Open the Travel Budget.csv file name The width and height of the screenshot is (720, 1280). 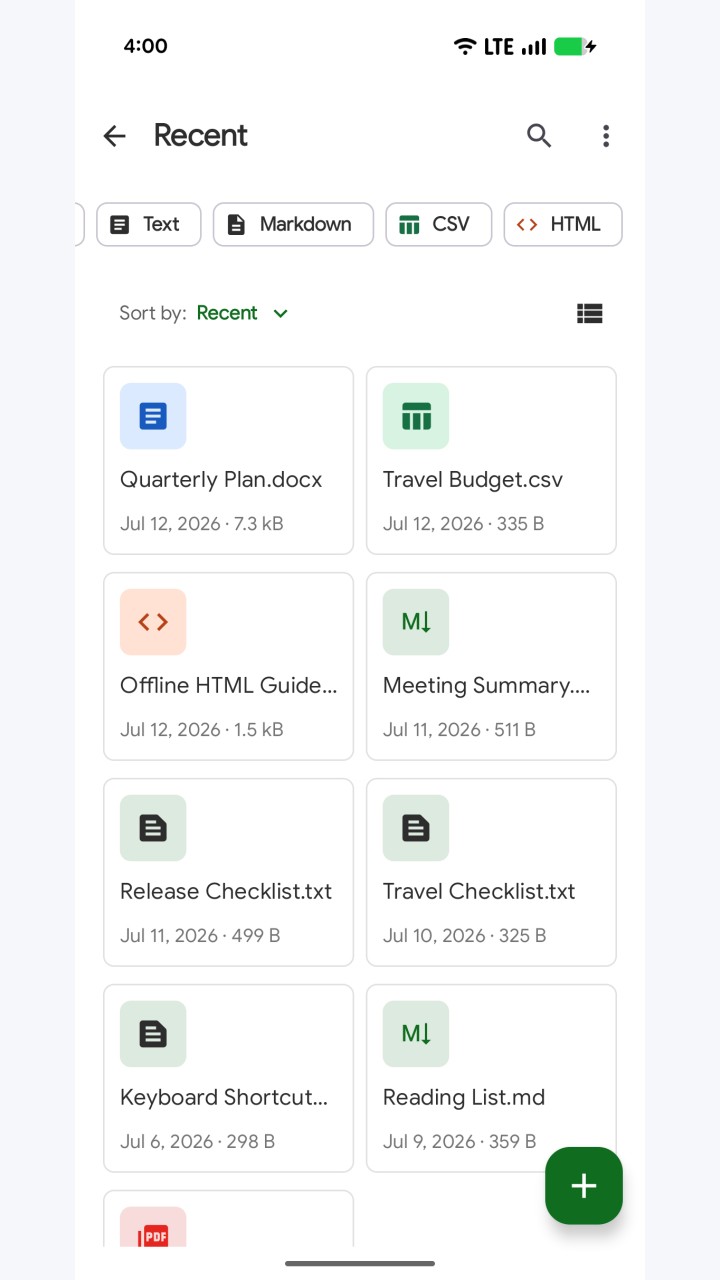[x=473, y=480]
